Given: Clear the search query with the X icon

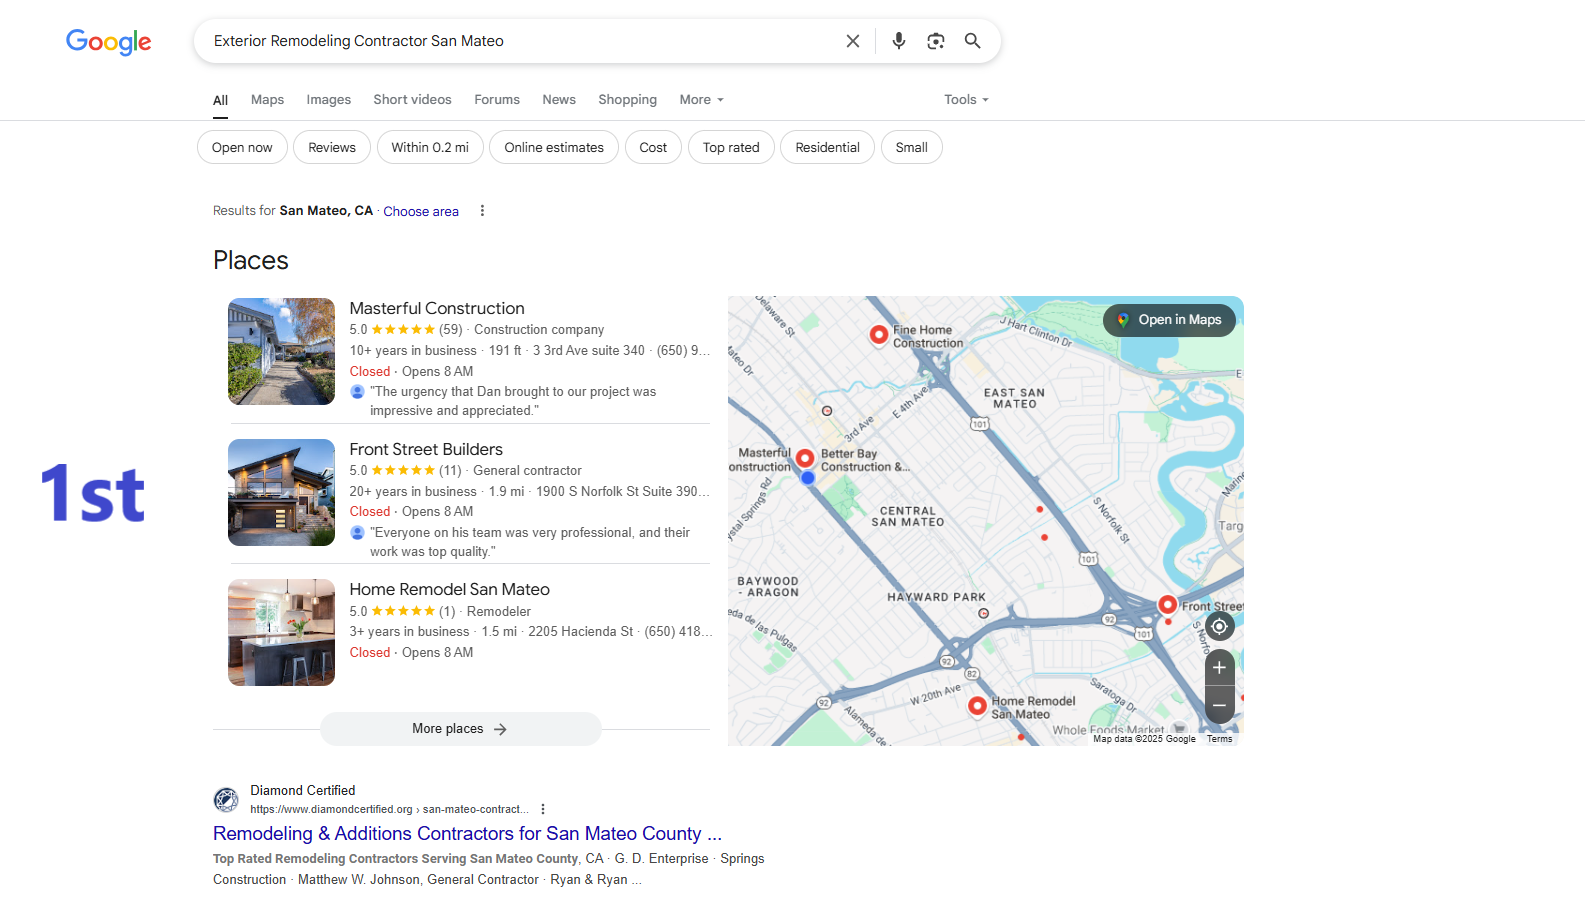Looking at the screenshot, I should [x=853, y=41].
